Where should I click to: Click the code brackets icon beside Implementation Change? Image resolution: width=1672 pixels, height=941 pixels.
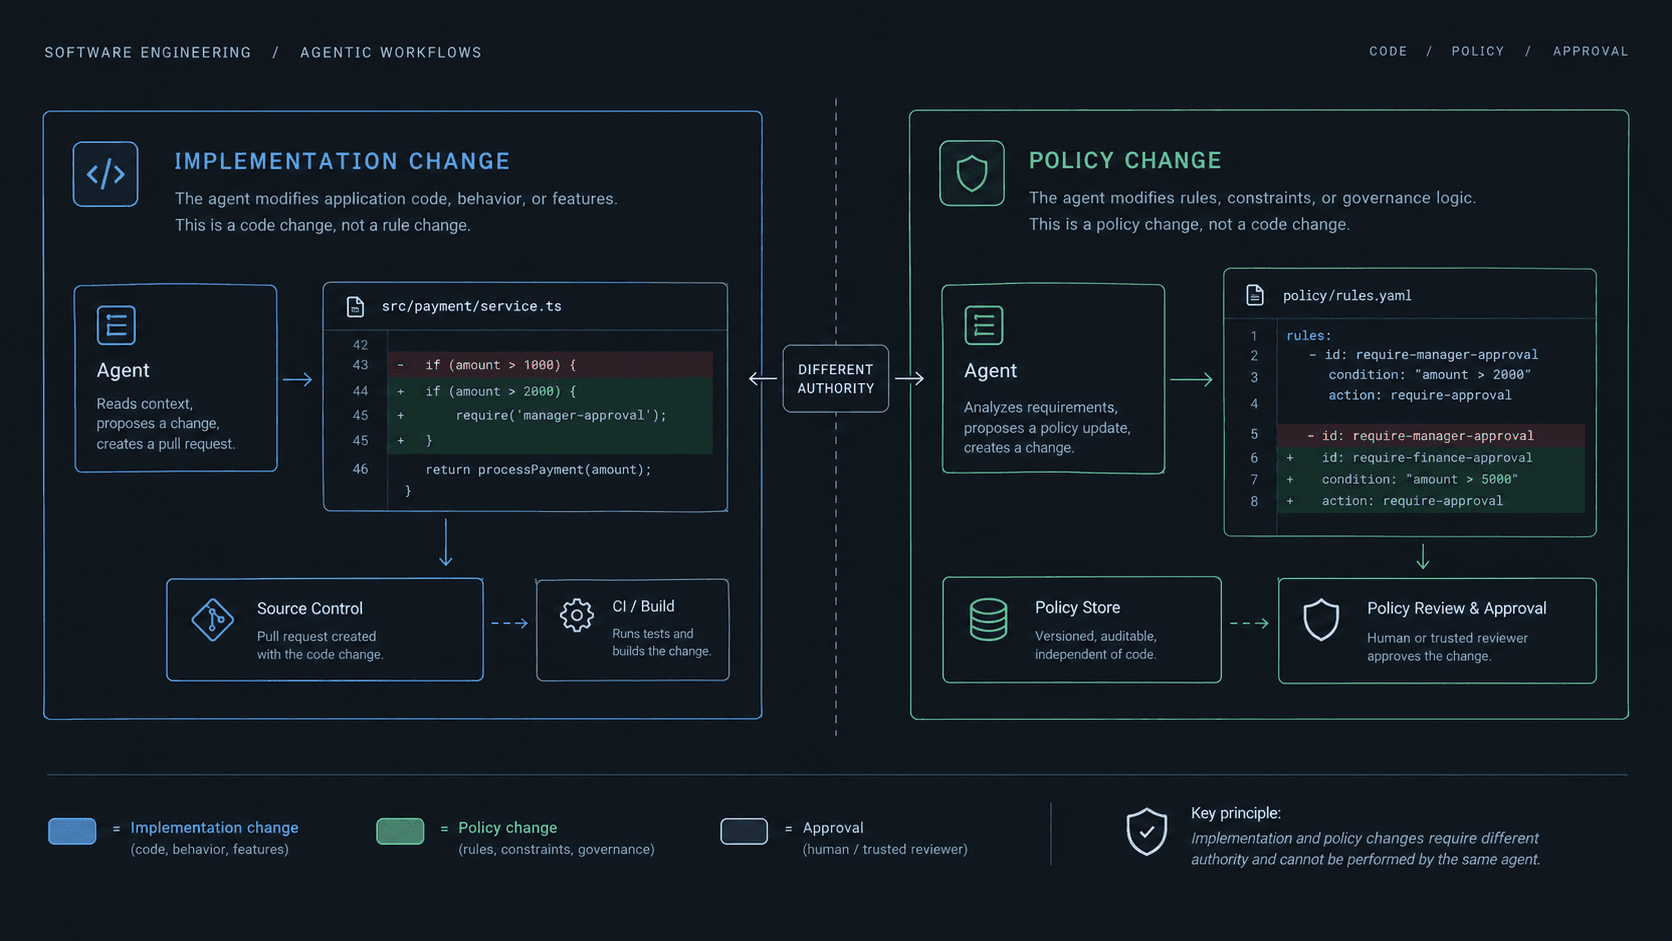point(105,174)
